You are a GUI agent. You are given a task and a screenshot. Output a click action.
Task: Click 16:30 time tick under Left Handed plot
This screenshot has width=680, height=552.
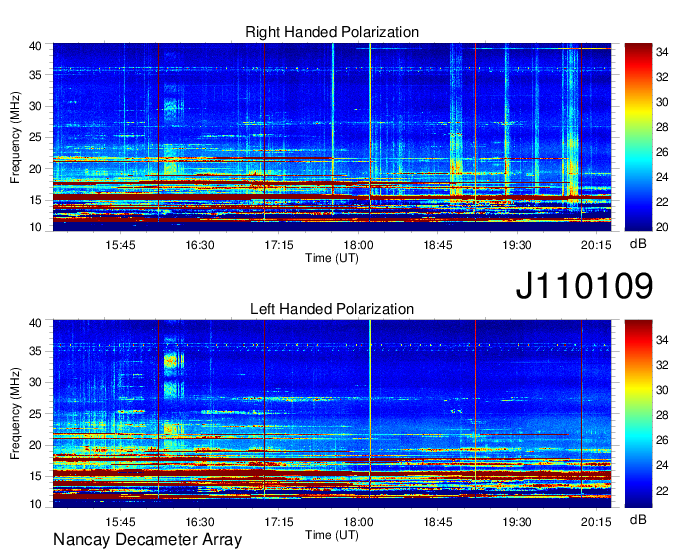click(x=199, y=522)
